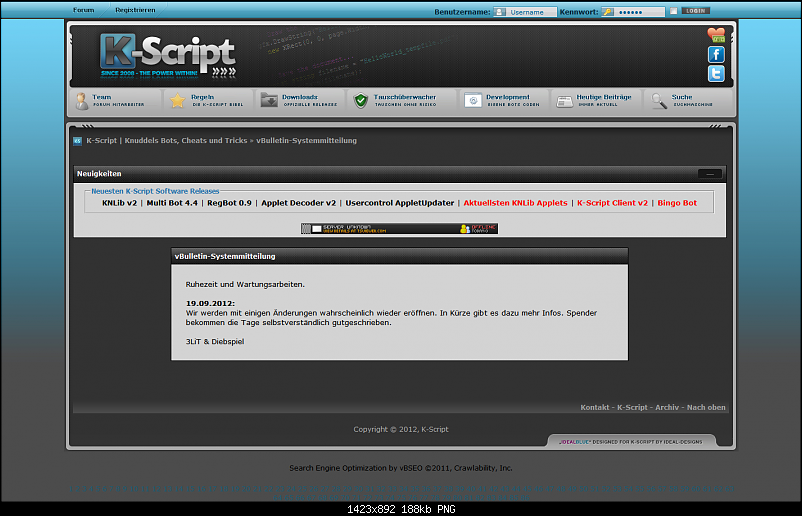Viewport: 802px width, 516px height.
Task: Focus the Benutzername input field
Action: [525, 12]
